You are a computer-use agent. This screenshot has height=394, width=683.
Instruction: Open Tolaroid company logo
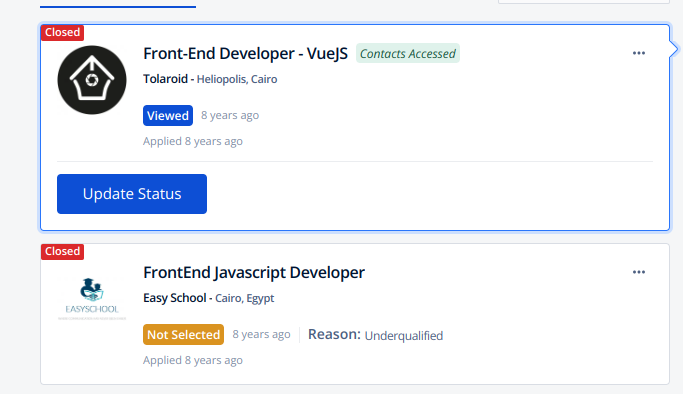click(92, 80)
